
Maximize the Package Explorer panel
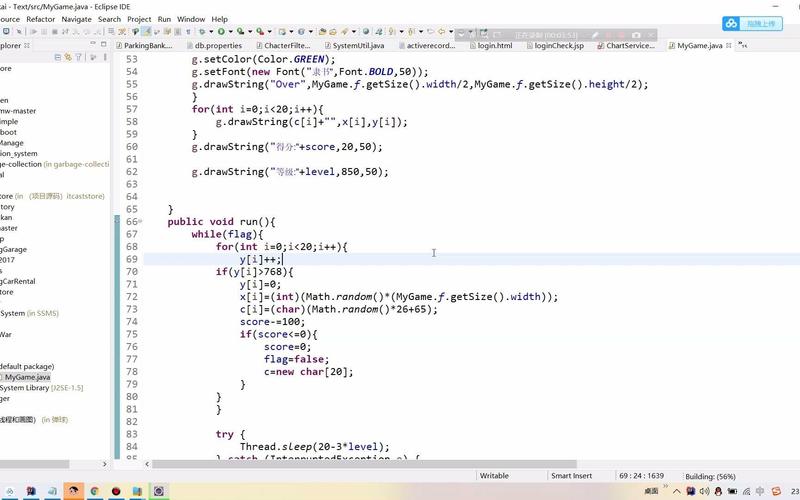pos(104,44)
